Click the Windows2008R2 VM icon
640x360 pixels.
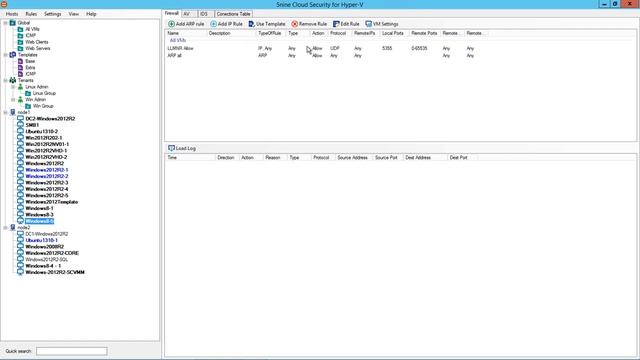[x=20, y=247]
